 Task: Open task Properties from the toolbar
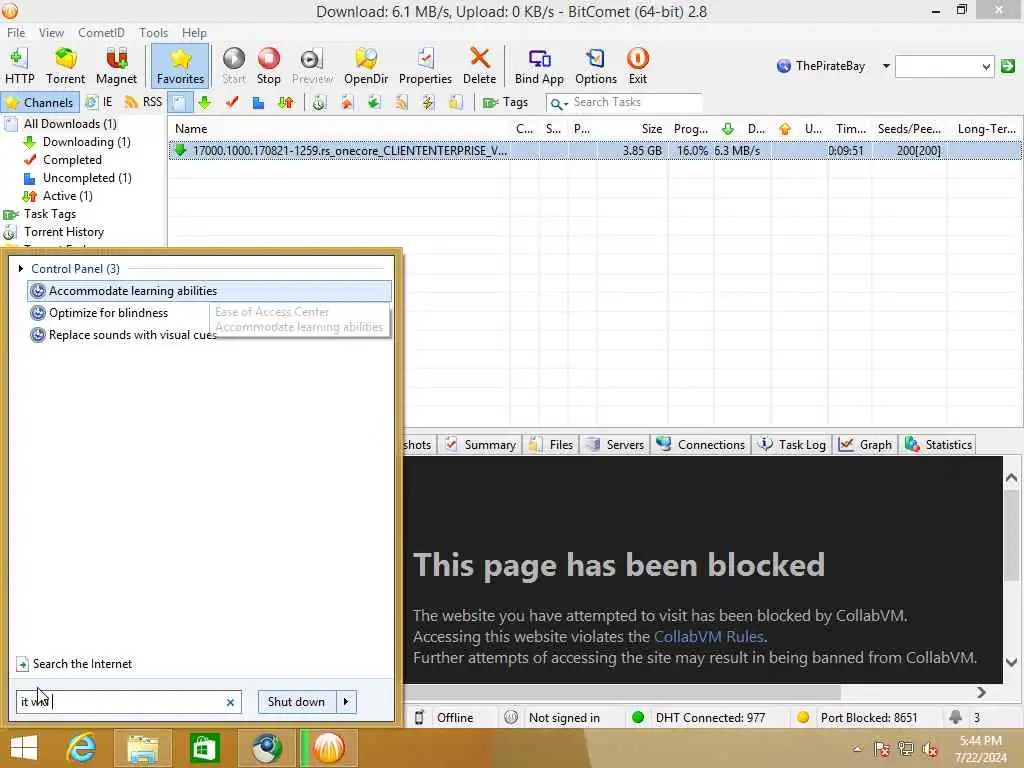pos(425,66)
